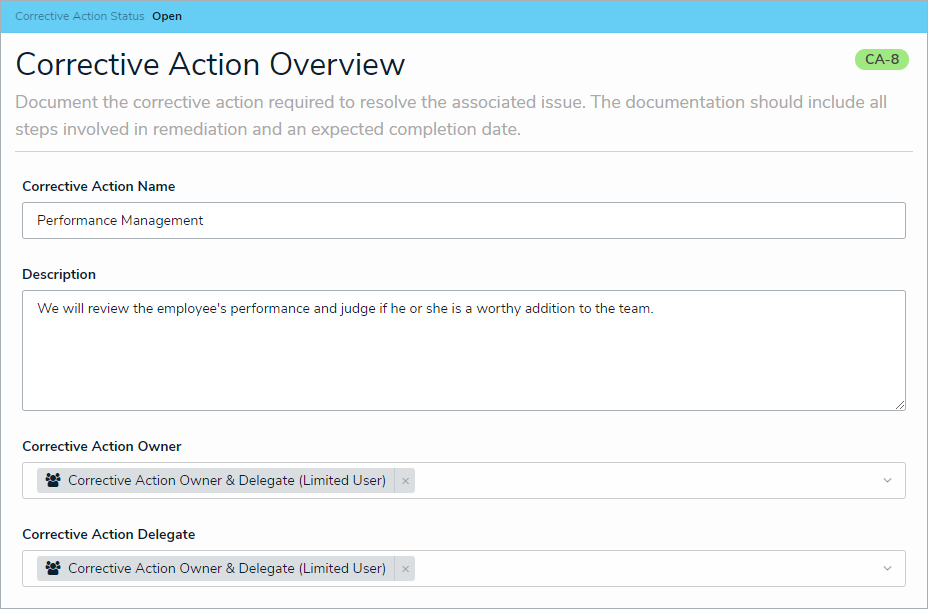Click the Corrective Action Overview heading

210,64
